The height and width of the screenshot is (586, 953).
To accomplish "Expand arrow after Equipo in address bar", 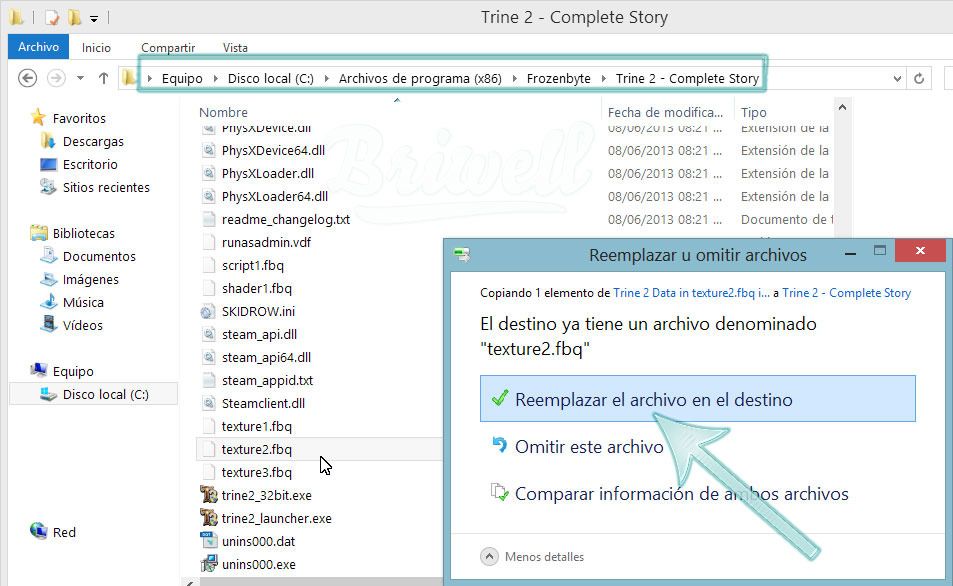I will [x=215, y=78].
